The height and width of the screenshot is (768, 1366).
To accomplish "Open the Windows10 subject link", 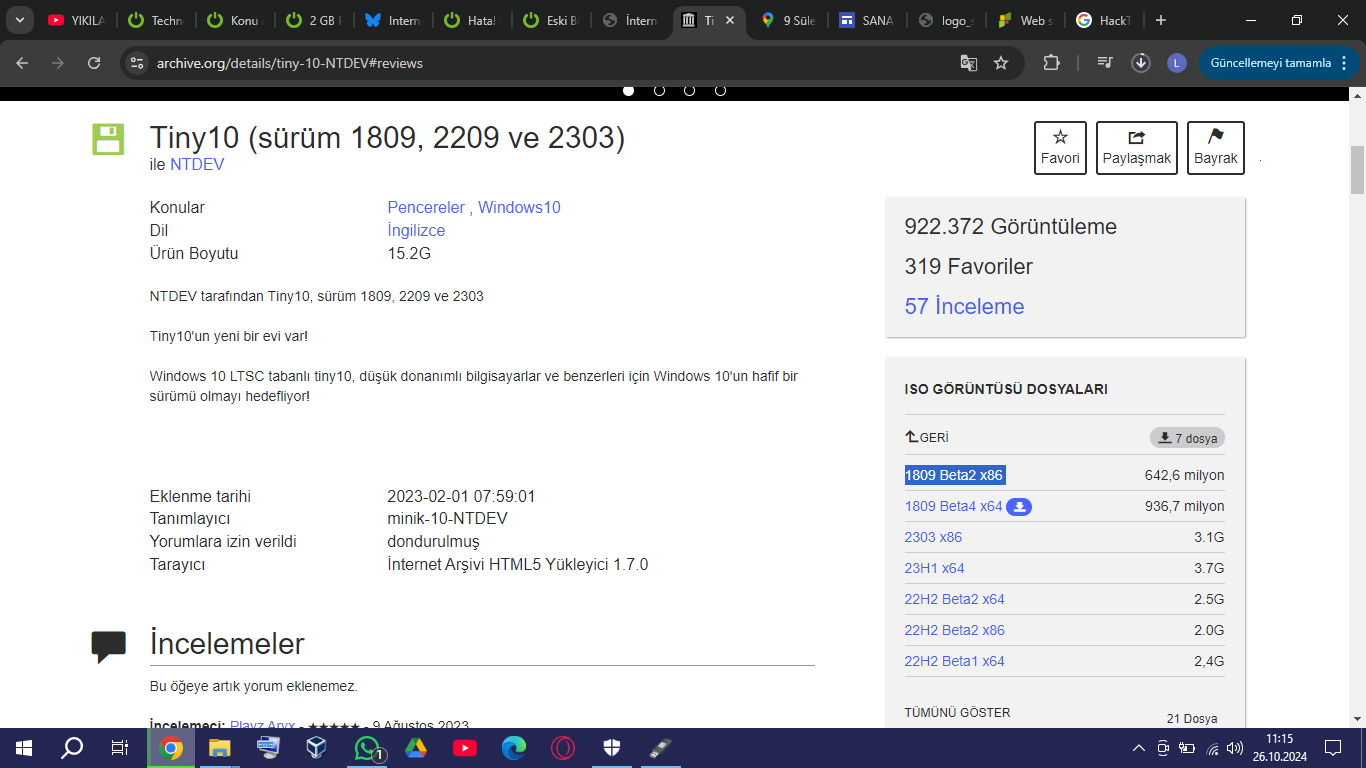I will tap(519, 208).
